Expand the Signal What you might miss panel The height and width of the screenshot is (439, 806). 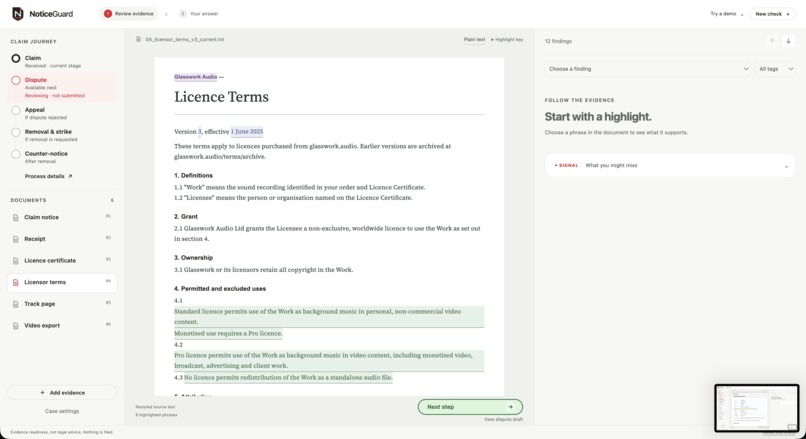pos(670,166)
